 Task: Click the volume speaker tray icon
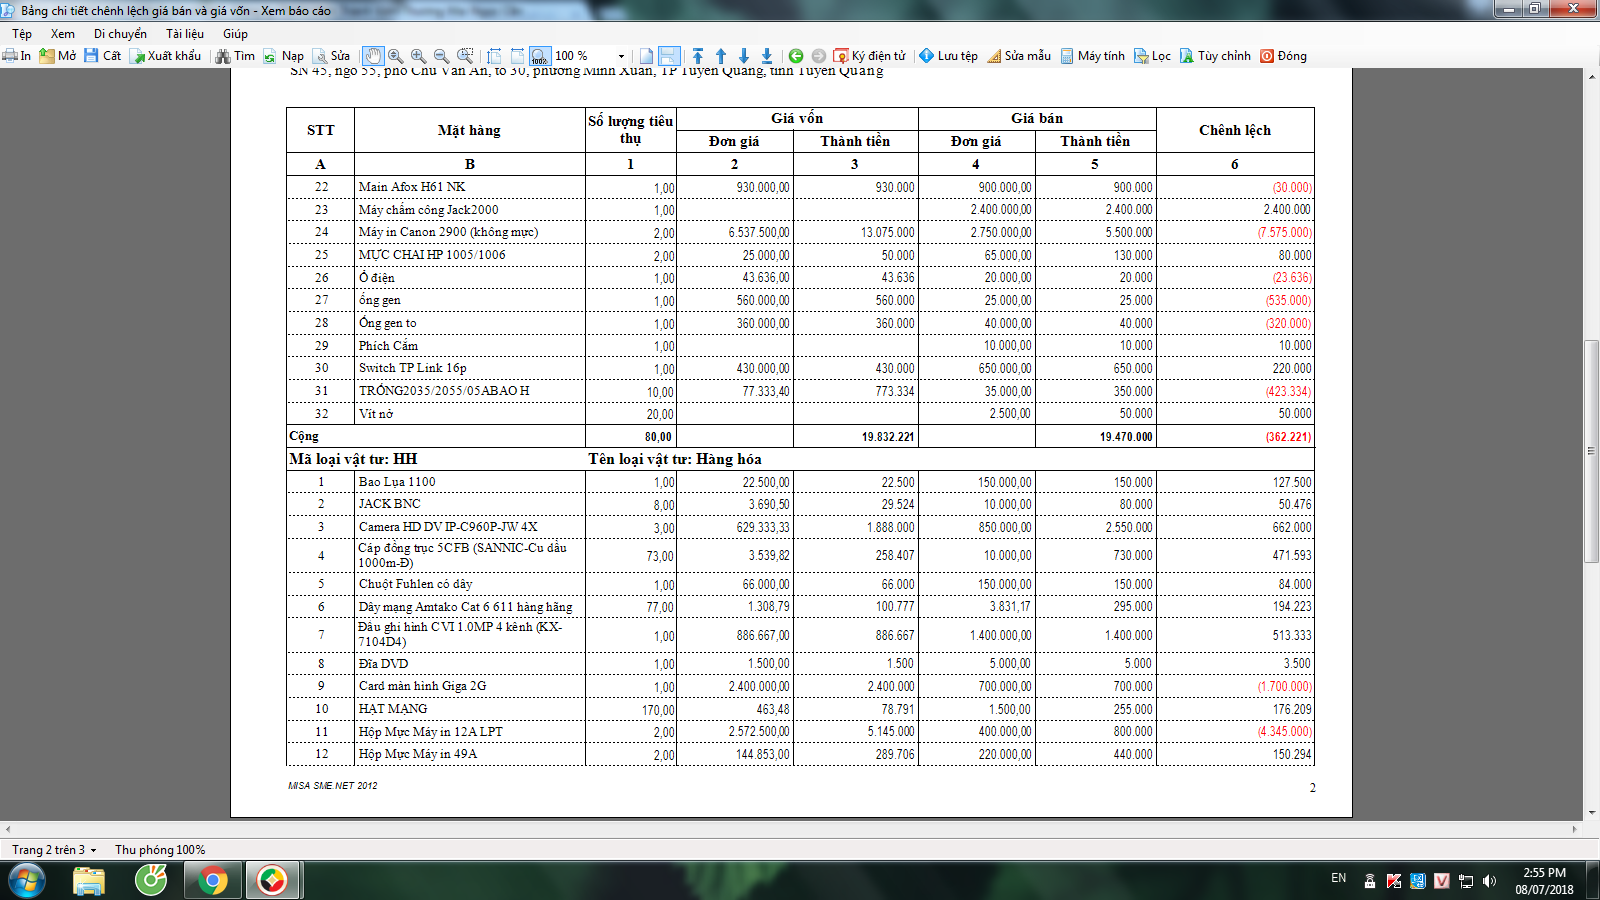pyautogui.click(x=1489, y=881)
